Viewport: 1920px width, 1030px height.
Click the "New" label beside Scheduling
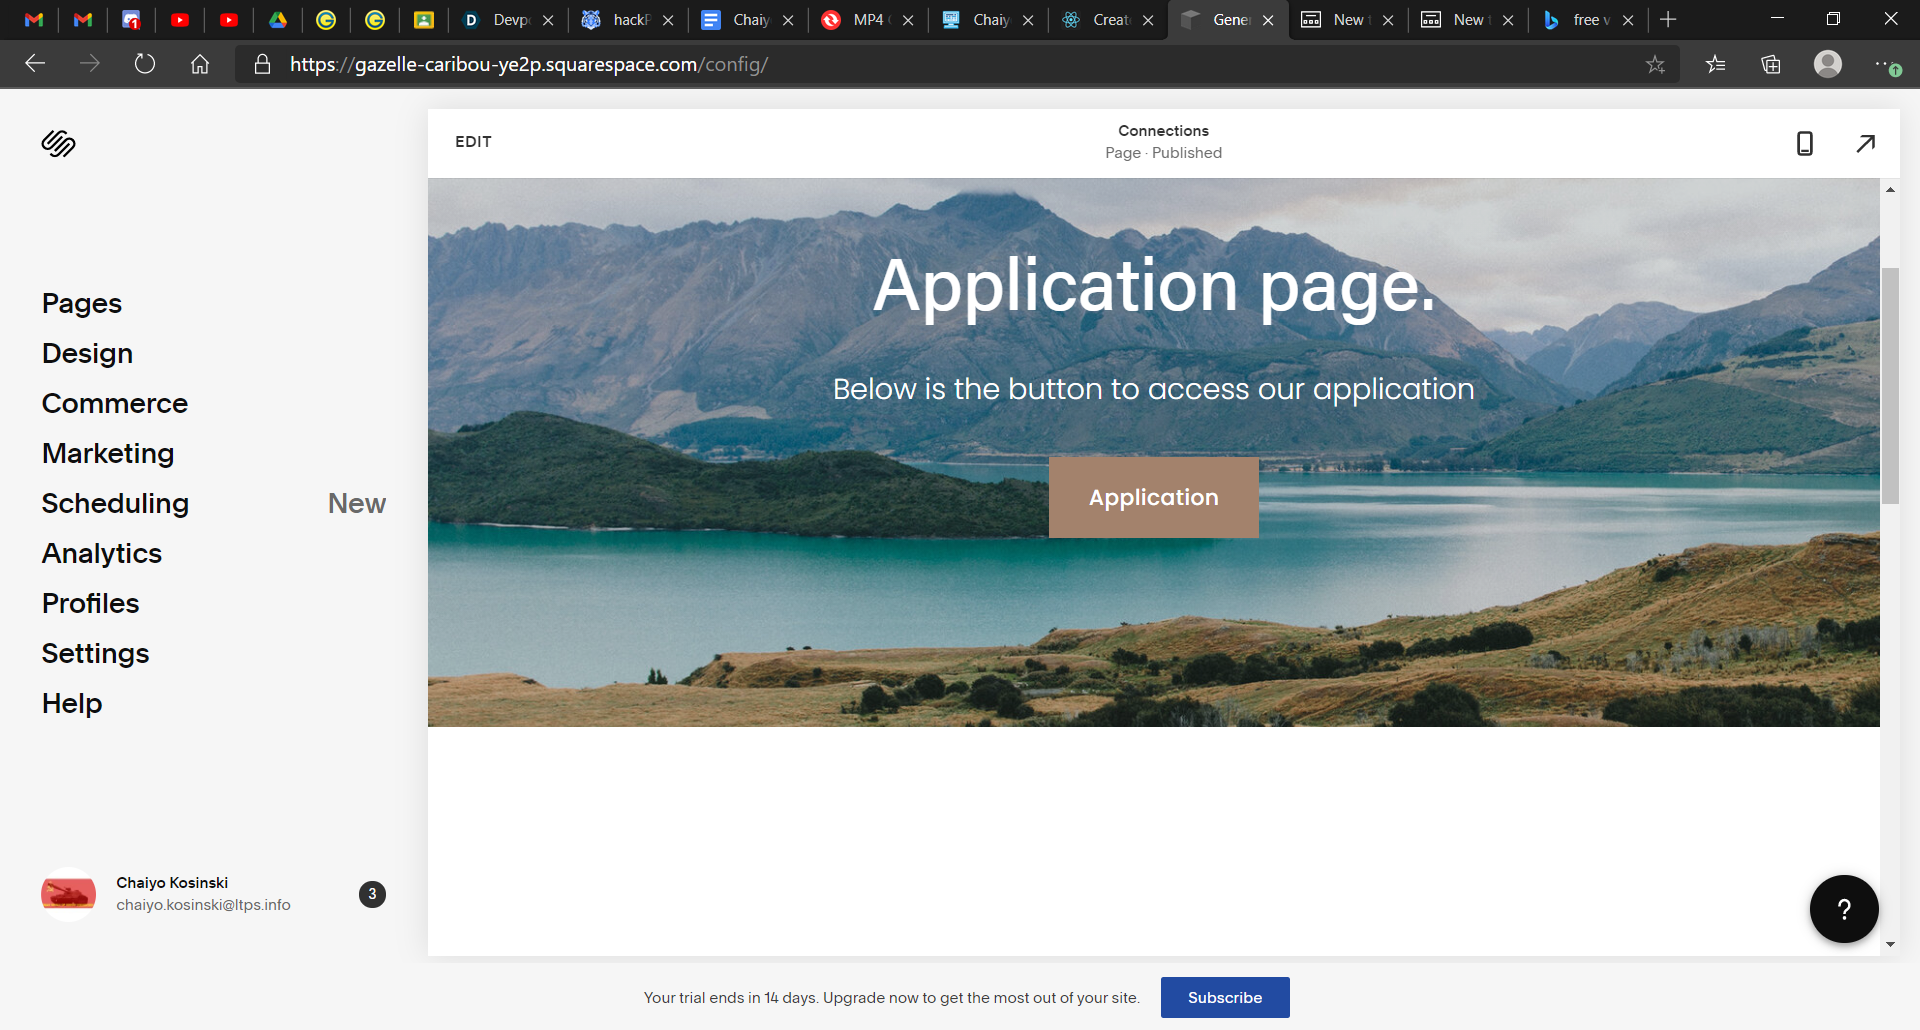coord(357,503)
